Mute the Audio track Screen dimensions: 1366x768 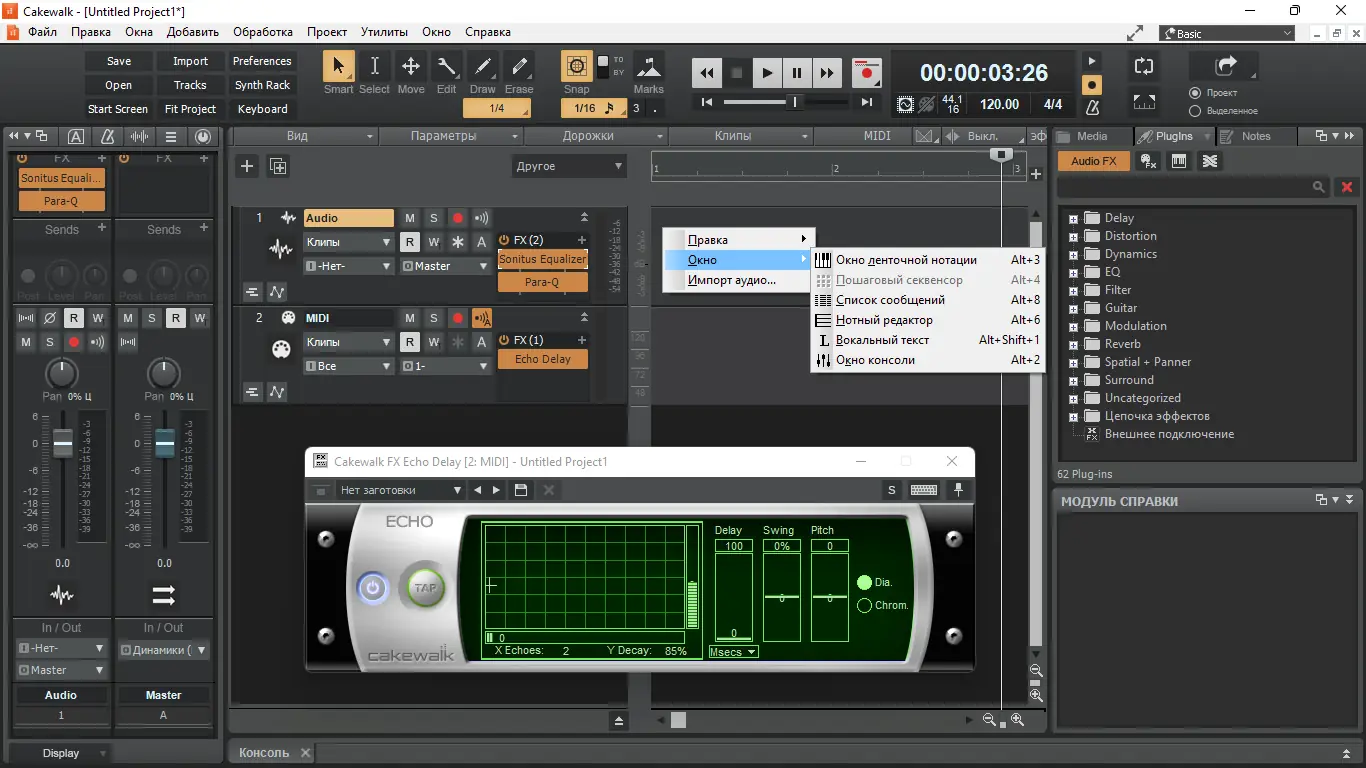tap(410, 218)
